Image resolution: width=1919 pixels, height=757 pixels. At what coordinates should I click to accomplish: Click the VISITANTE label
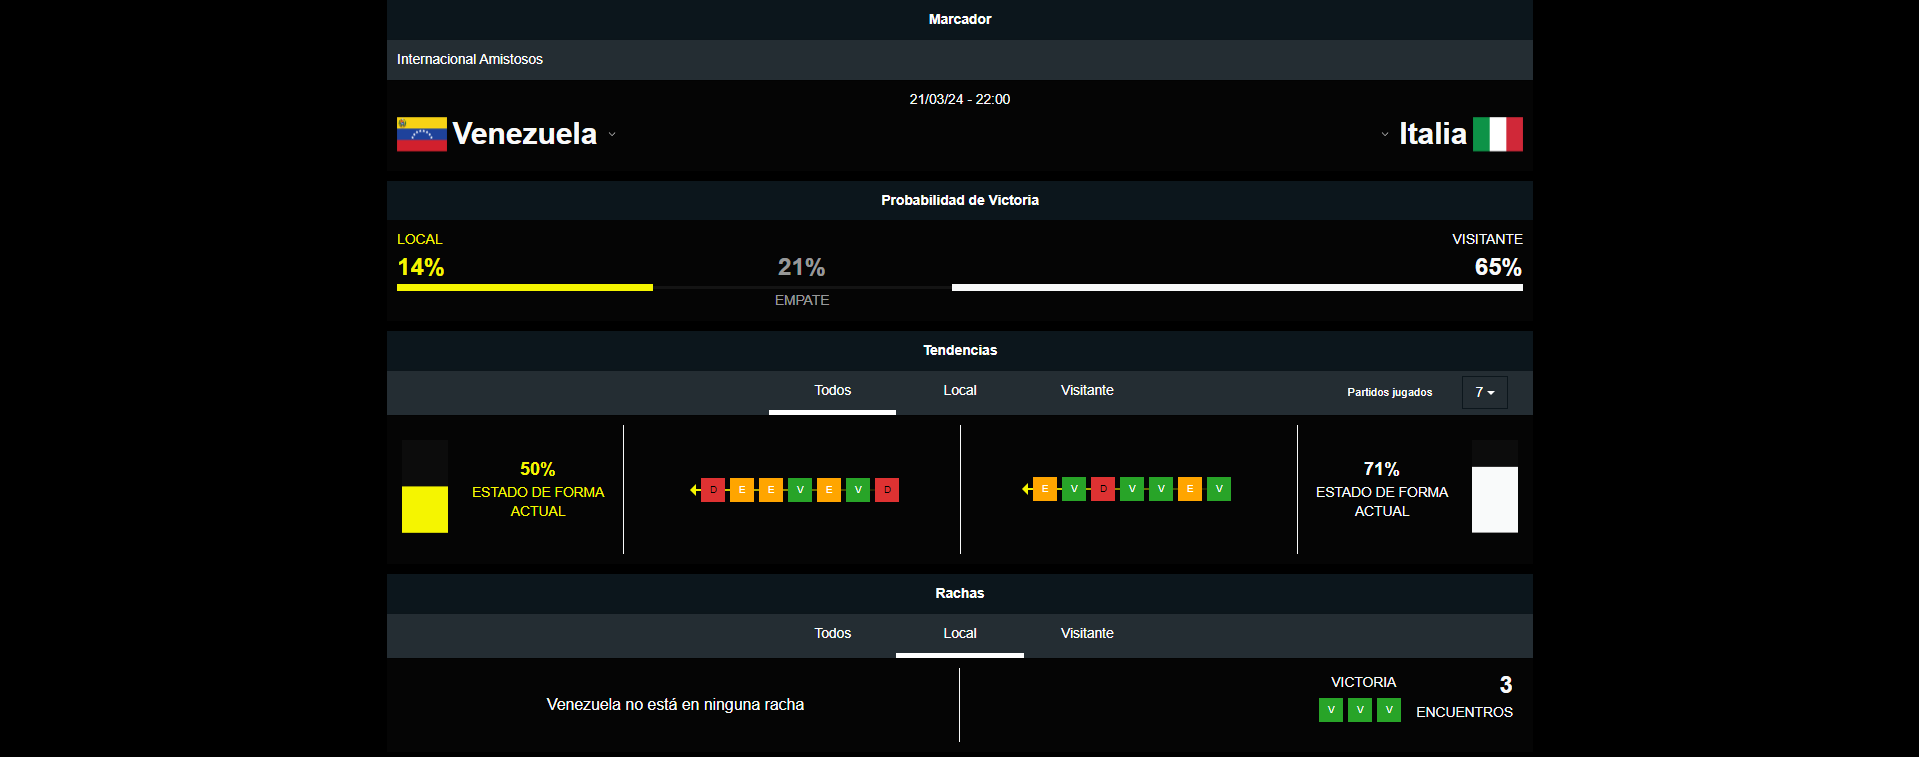tap(1487, 240)
